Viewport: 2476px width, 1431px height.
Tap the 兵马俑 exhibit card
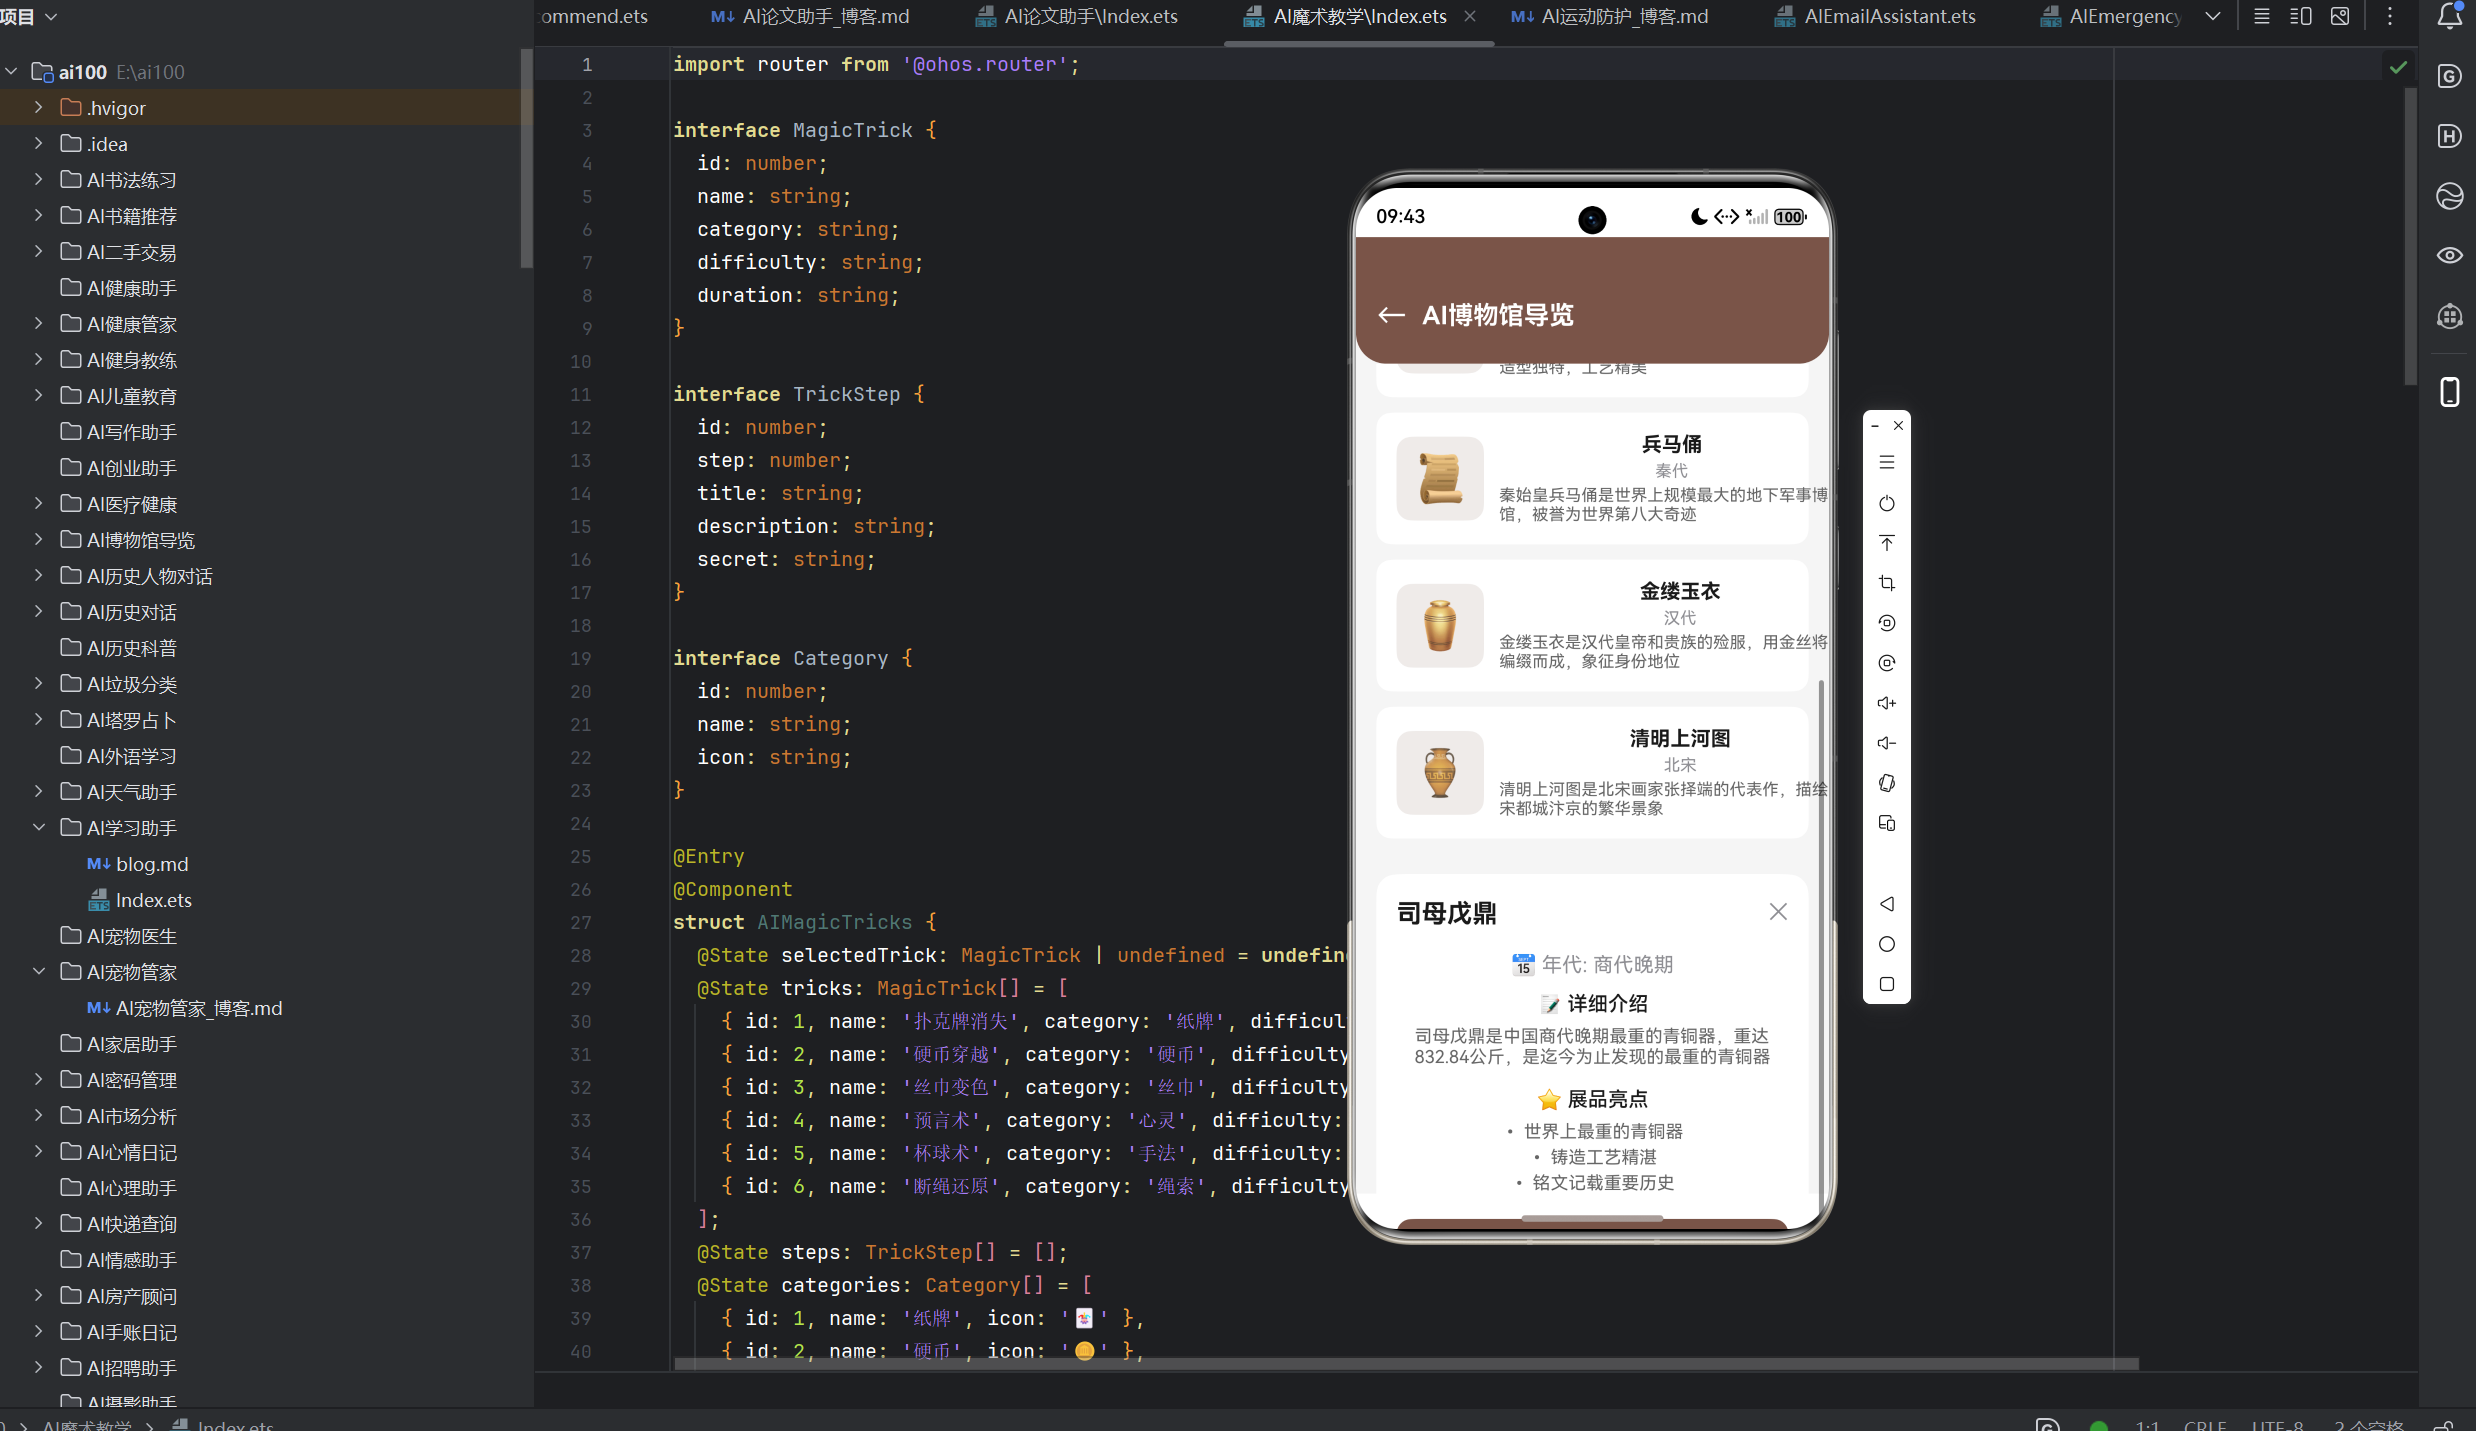coord(1592,478)
